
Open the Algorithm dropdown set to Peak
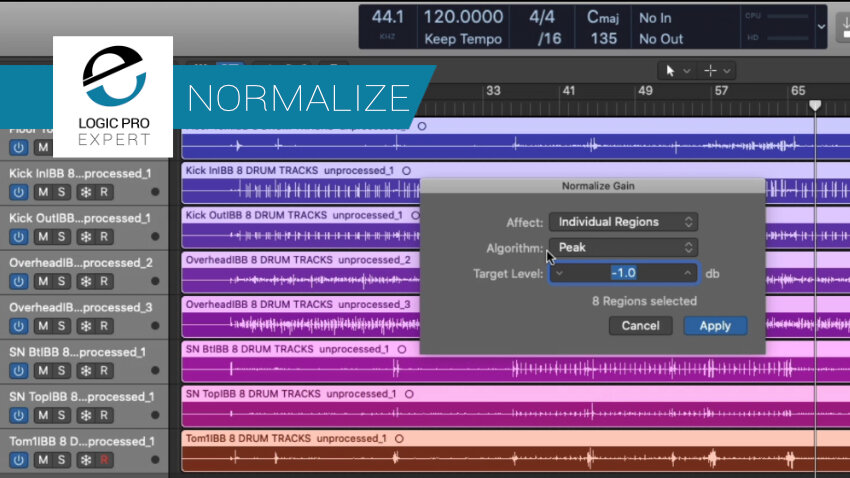tap(623, 248)
